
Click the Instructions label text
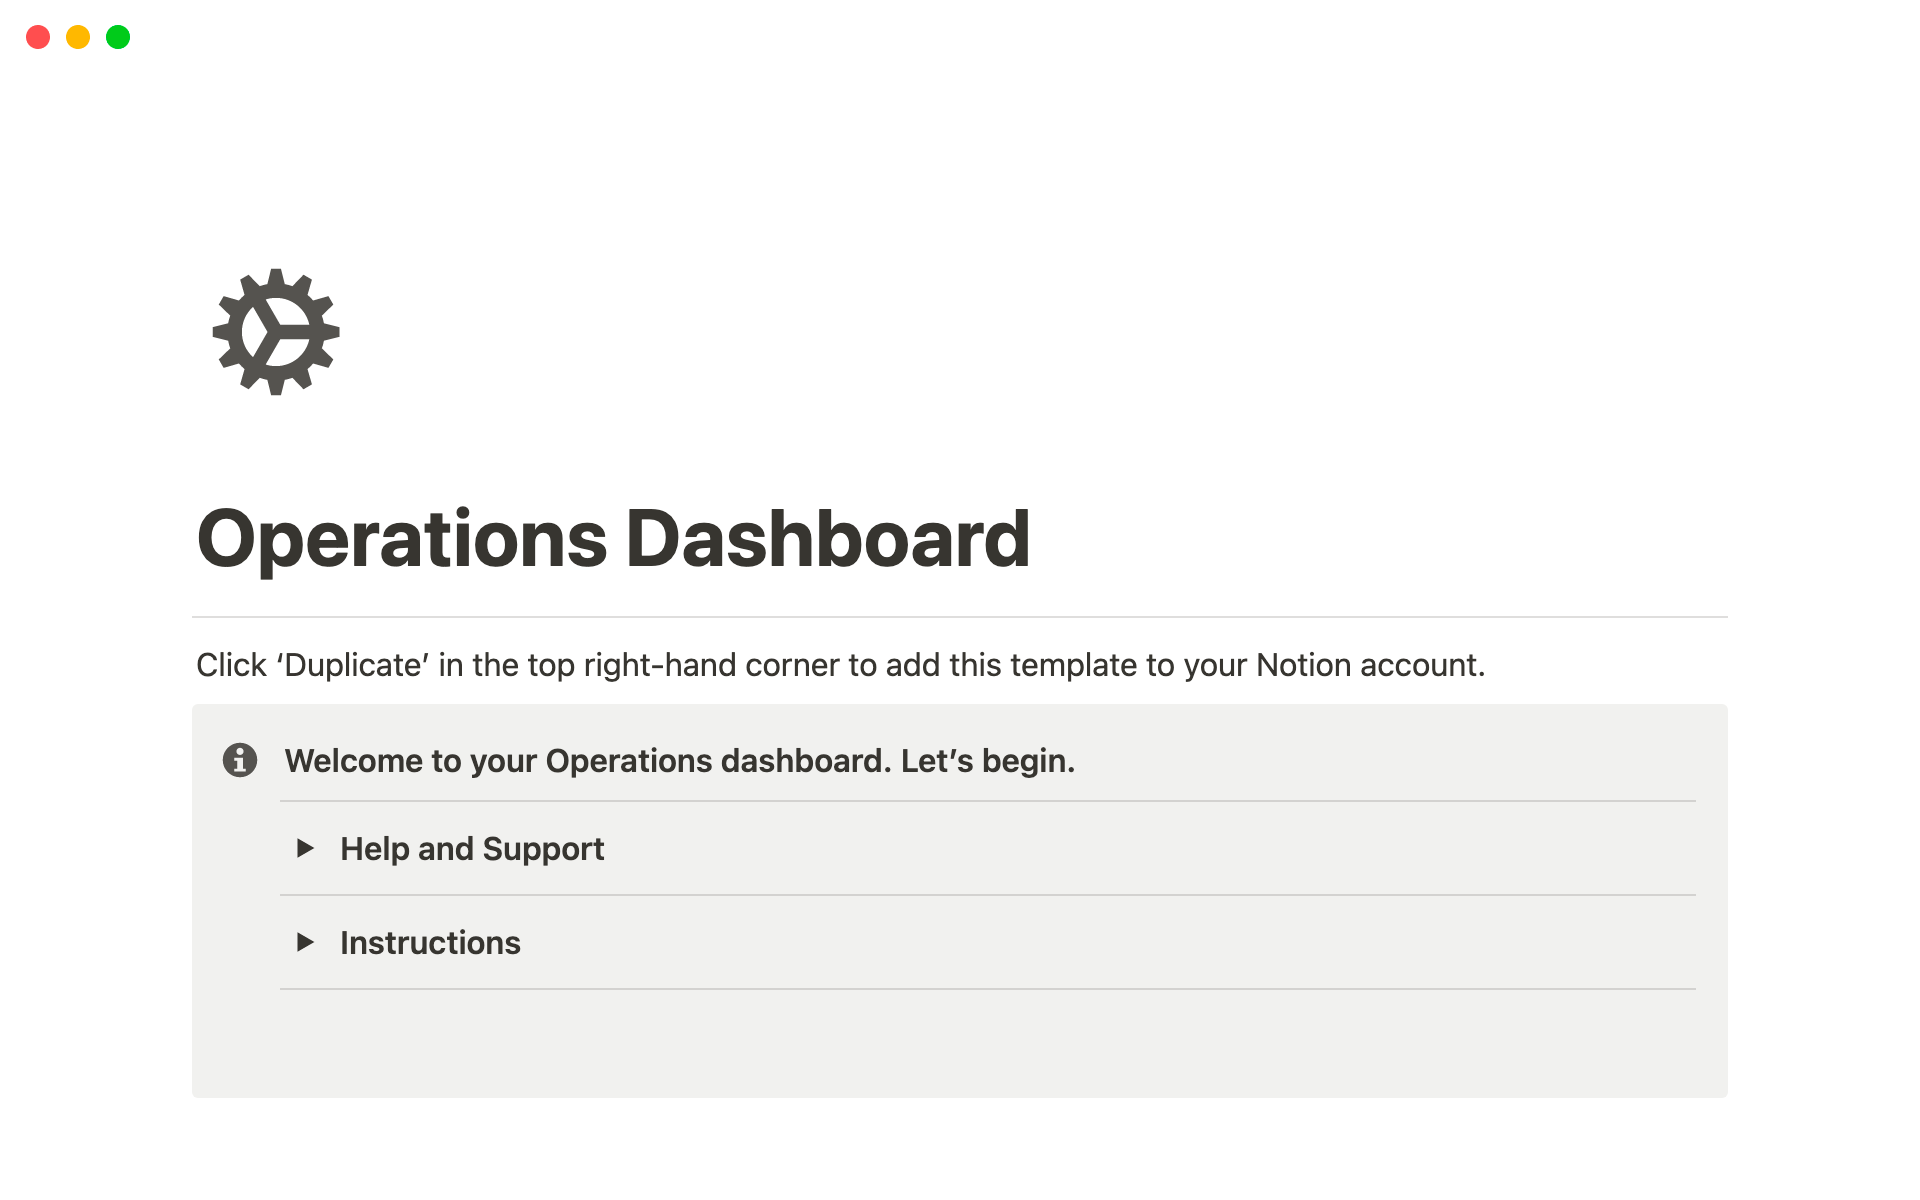click(430, 943)
